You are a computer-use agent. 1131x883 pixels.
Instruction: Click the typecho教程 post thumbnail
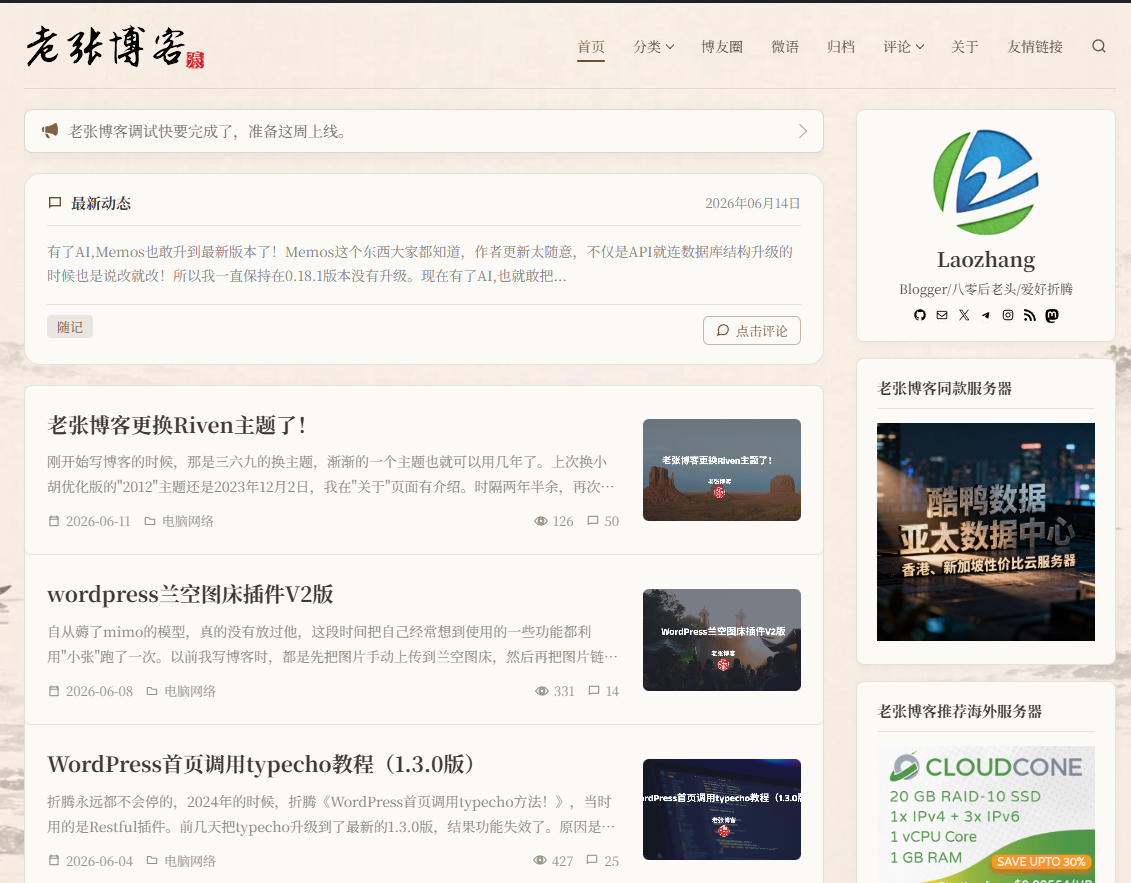[x=722, y=809]
